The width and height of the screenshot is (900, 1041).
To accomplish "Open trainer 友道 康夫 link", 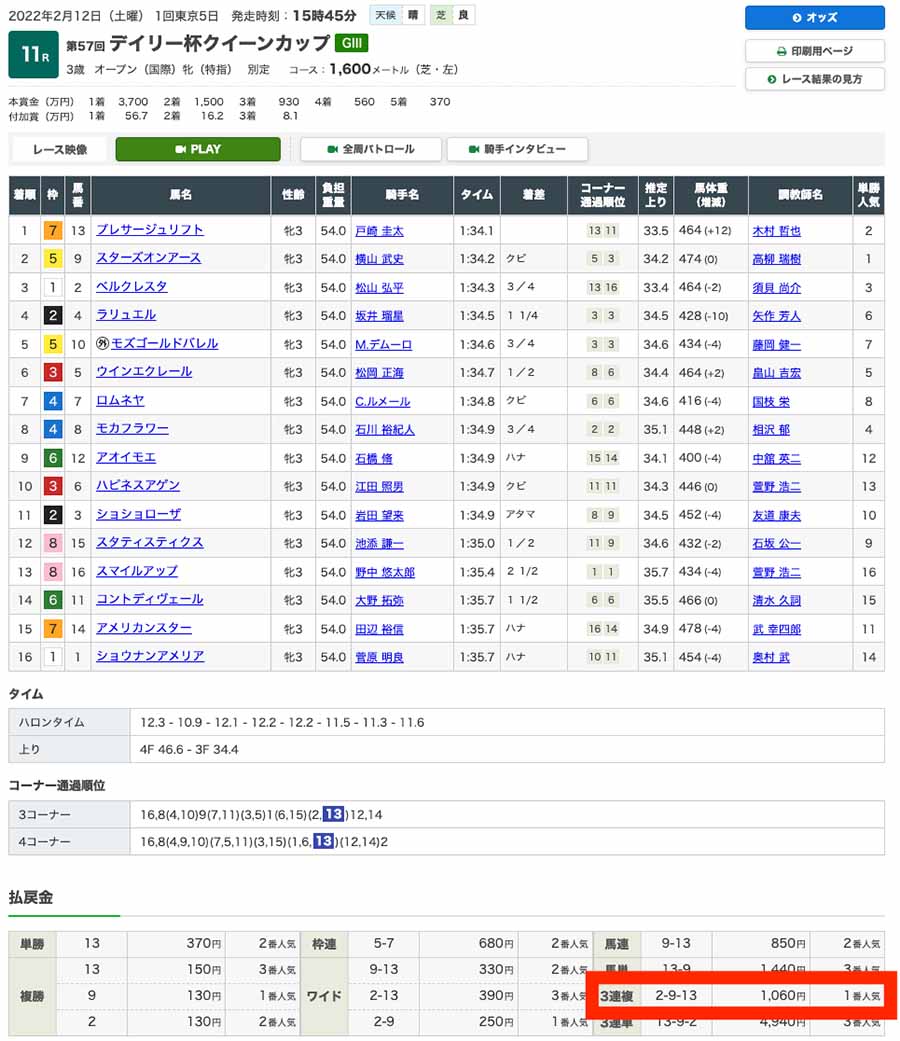I will [x=777, y=515].
